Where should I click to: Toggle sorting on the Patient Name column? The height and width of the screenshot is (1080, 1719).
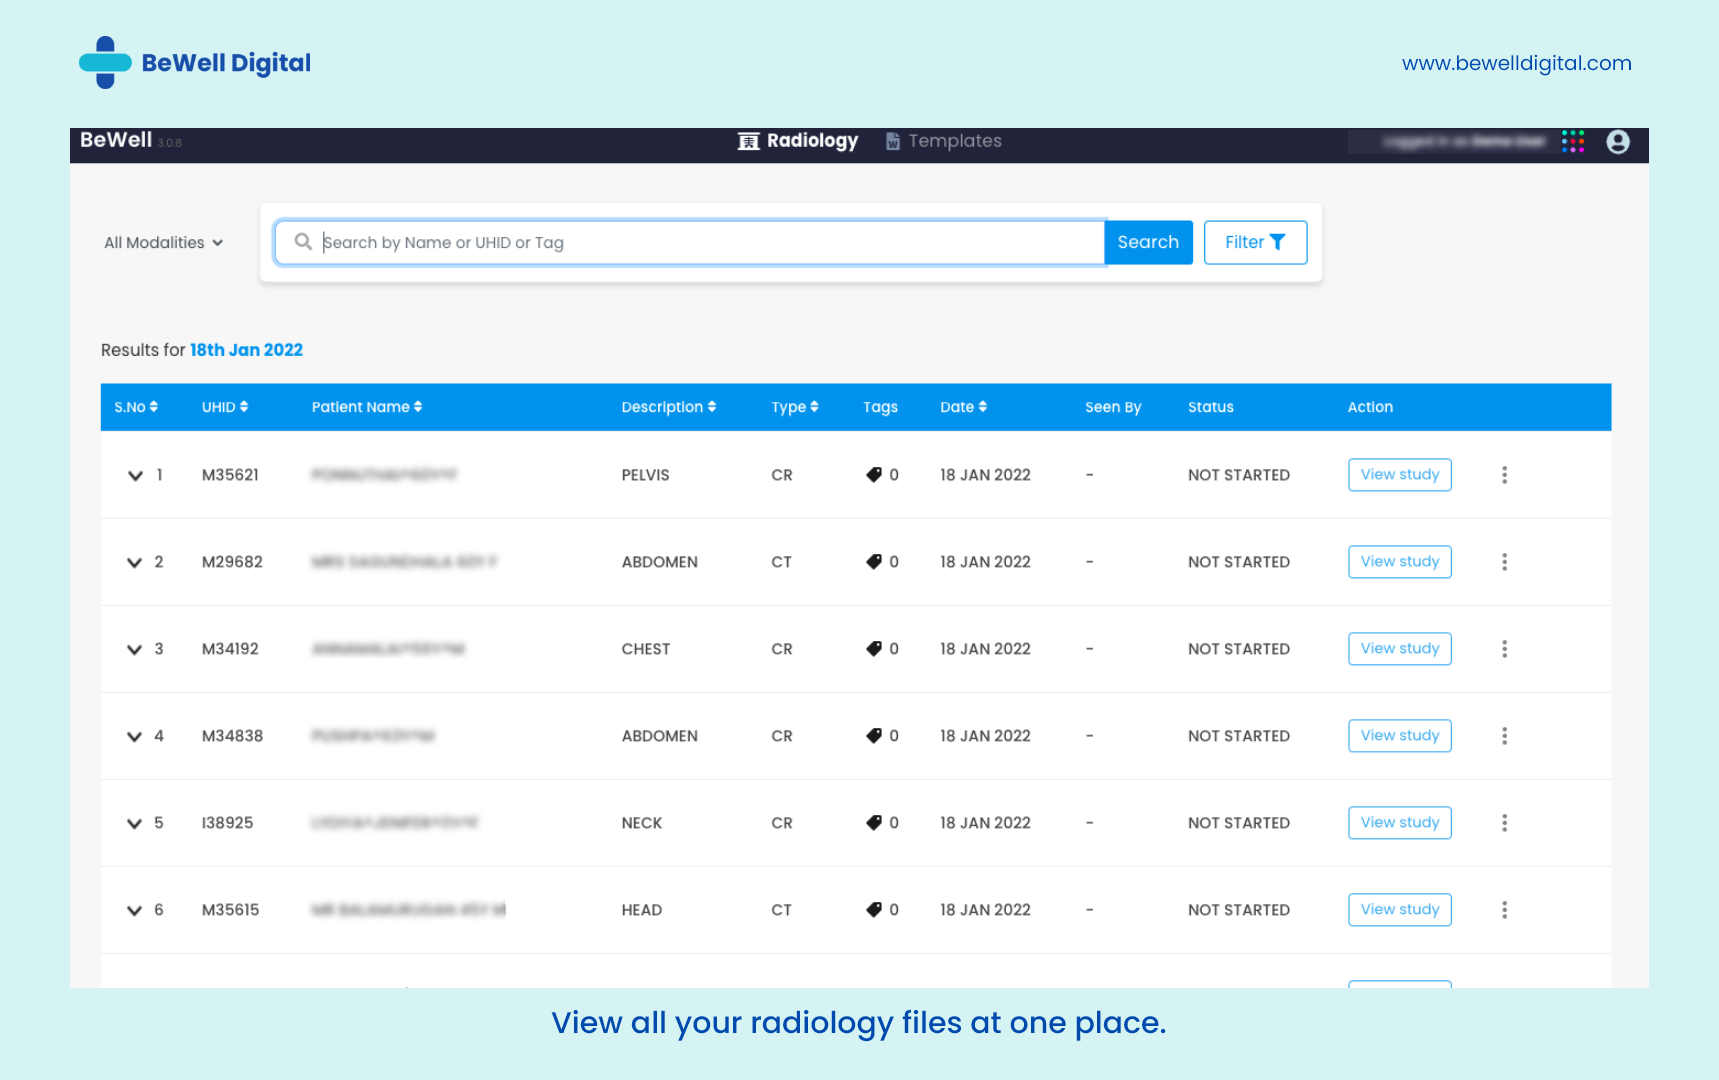418,407
